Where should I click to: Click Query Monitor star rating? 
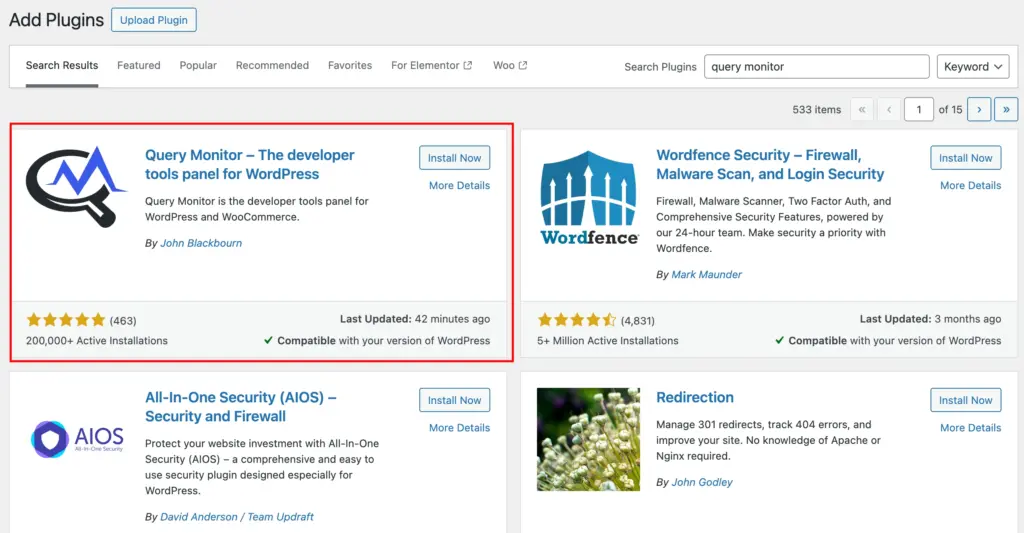[x=65, y=320]
